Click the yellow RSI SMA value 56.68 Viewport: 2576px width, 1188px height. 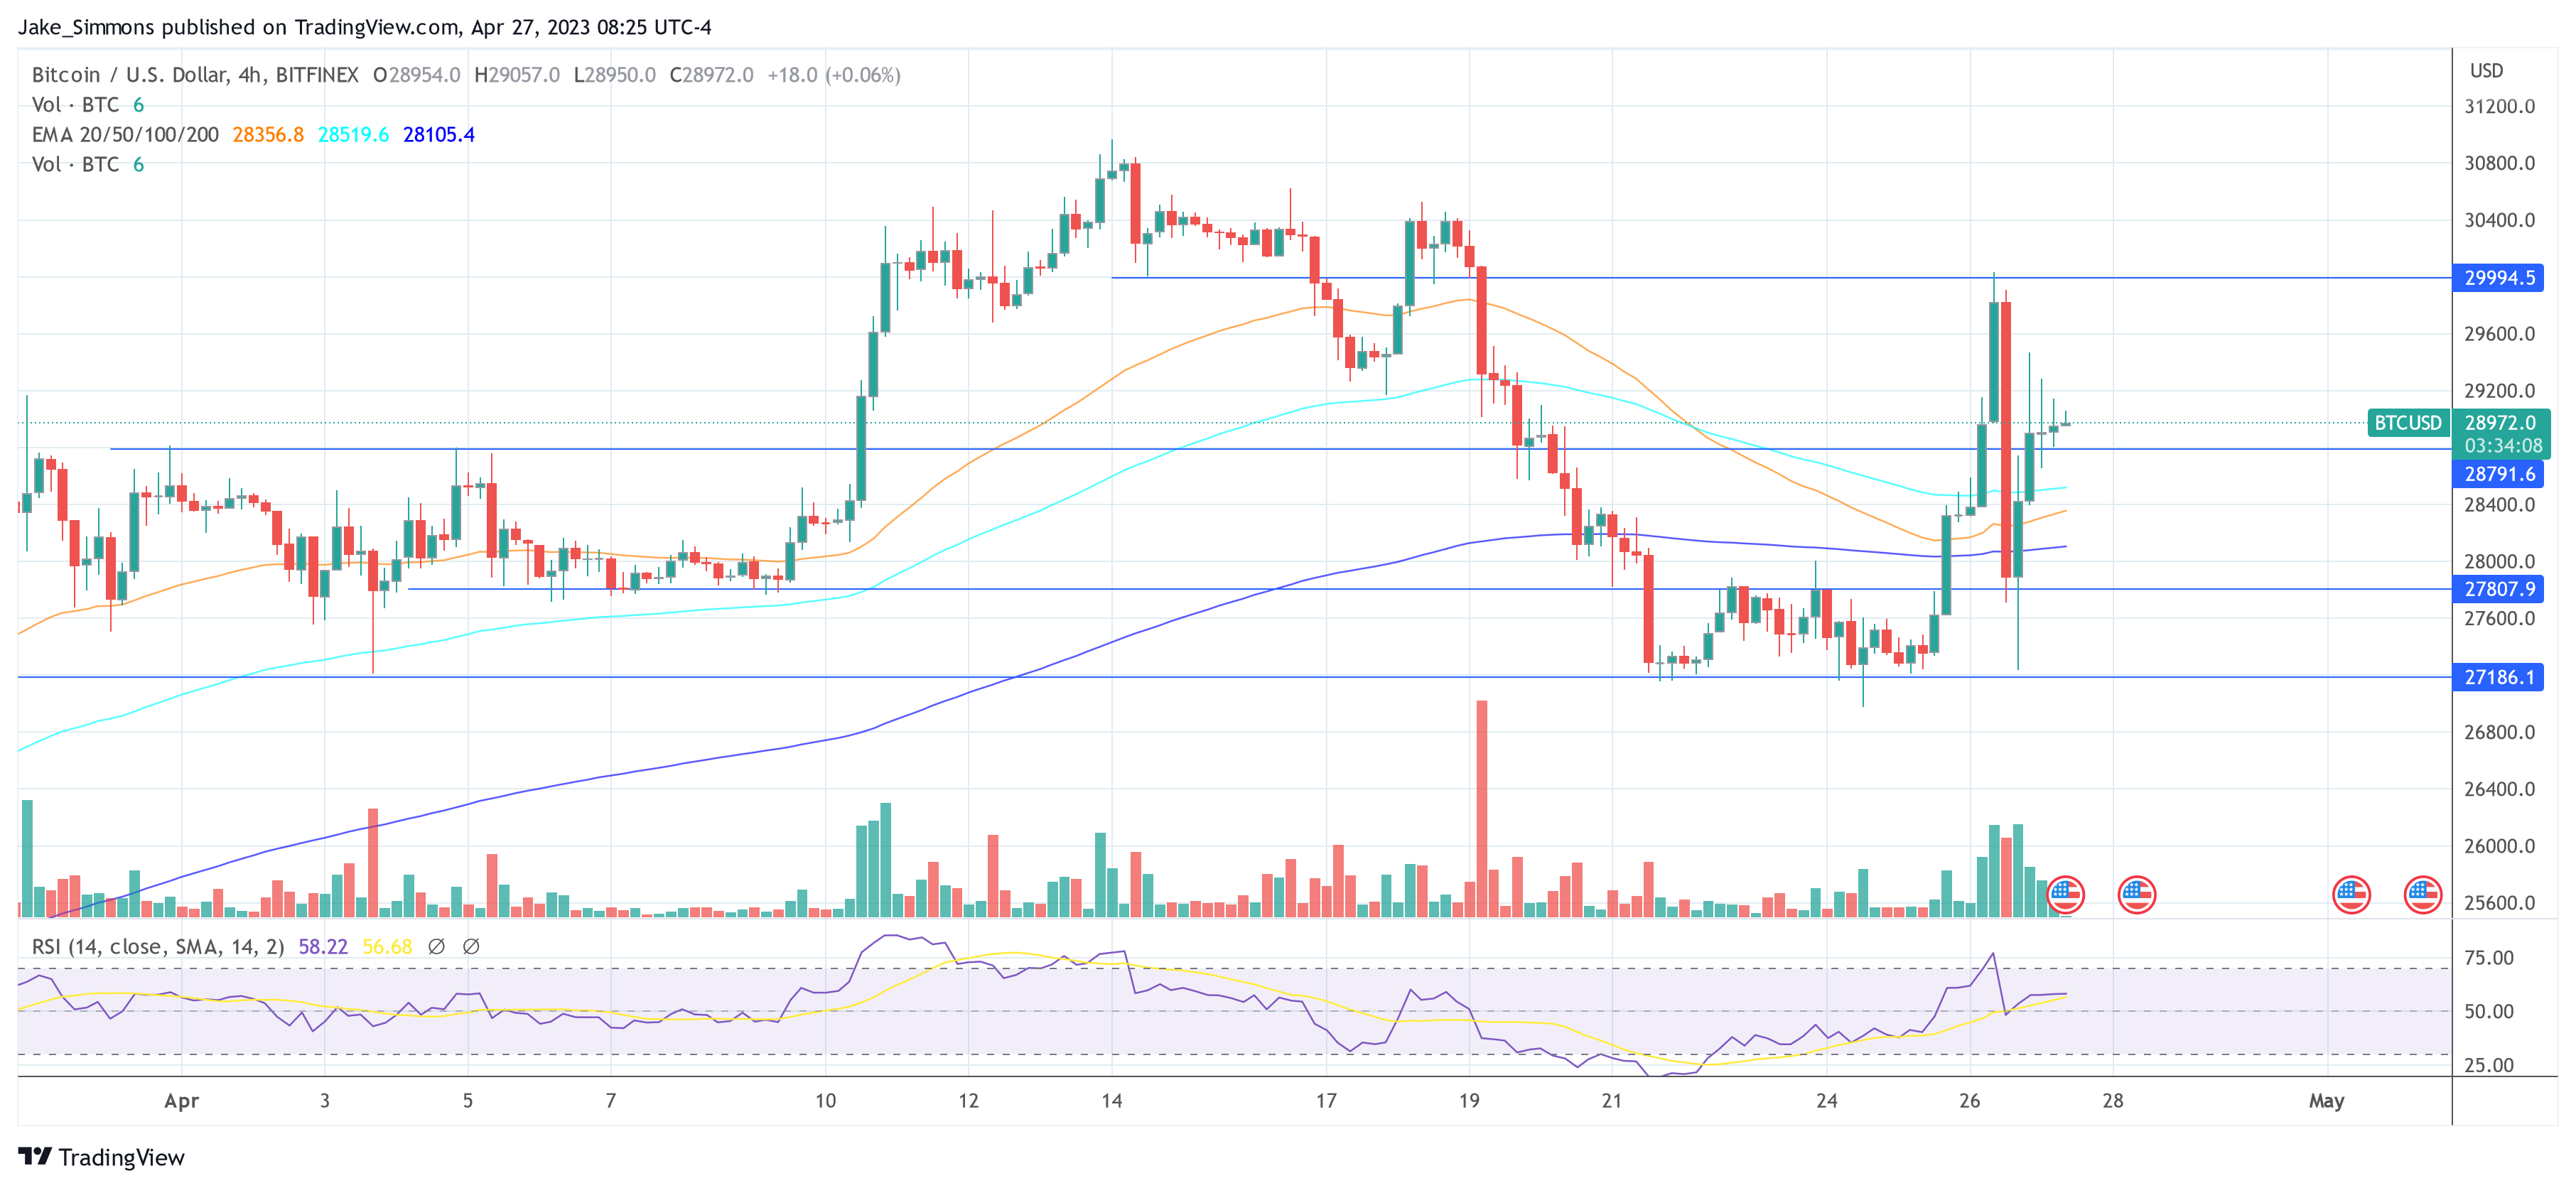pos(387,946)
